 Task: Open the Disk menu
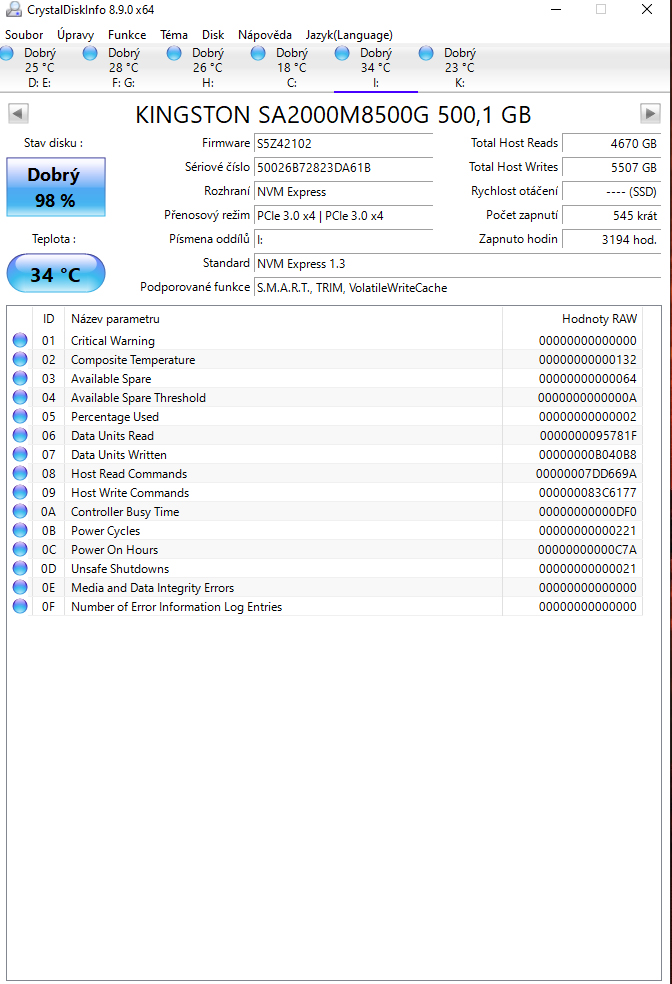[x=213, y=35]
